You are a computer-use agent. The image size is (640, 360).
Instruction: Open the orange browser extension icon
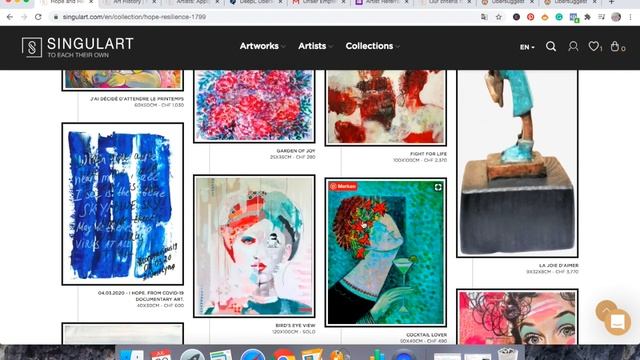point(545,17)
